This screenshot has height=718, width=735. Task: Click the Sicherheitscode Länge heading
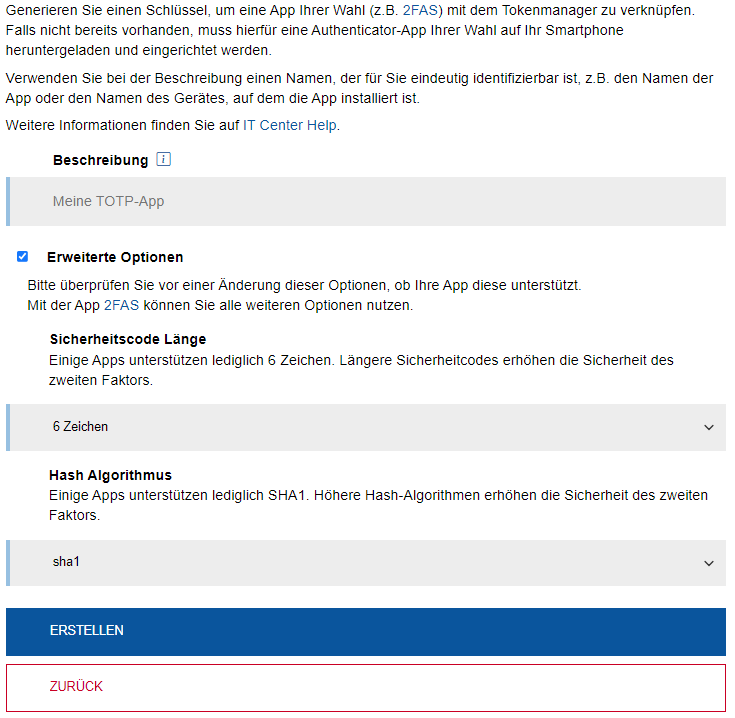tap(128, 339)
